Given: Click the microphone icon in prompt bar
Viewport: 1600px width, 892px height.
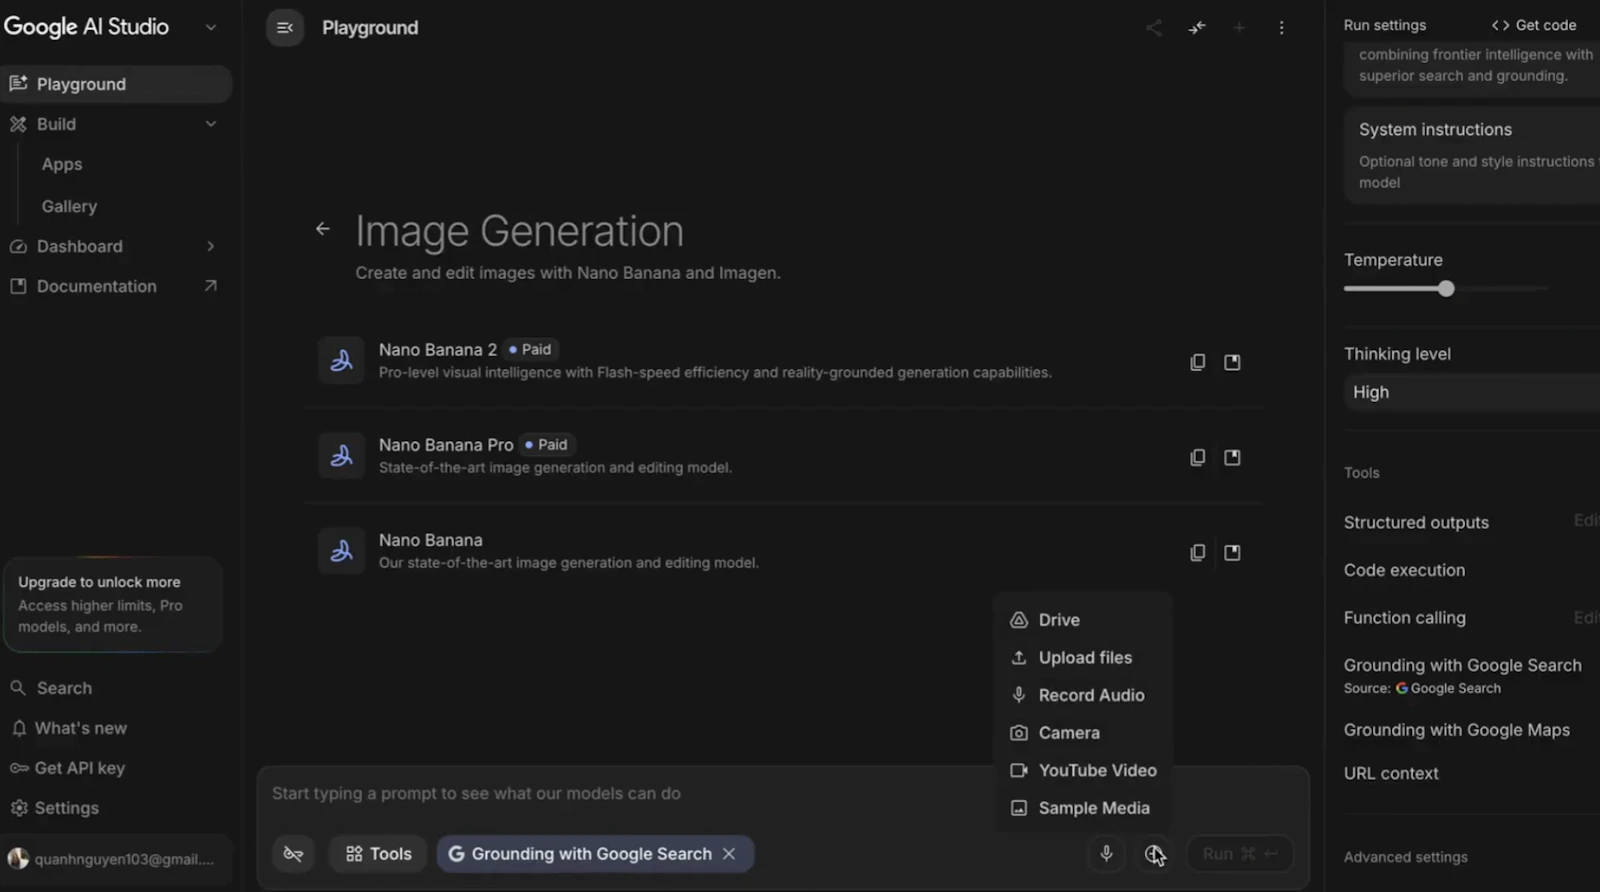Looking at the screenshot, I should 1106,853.
